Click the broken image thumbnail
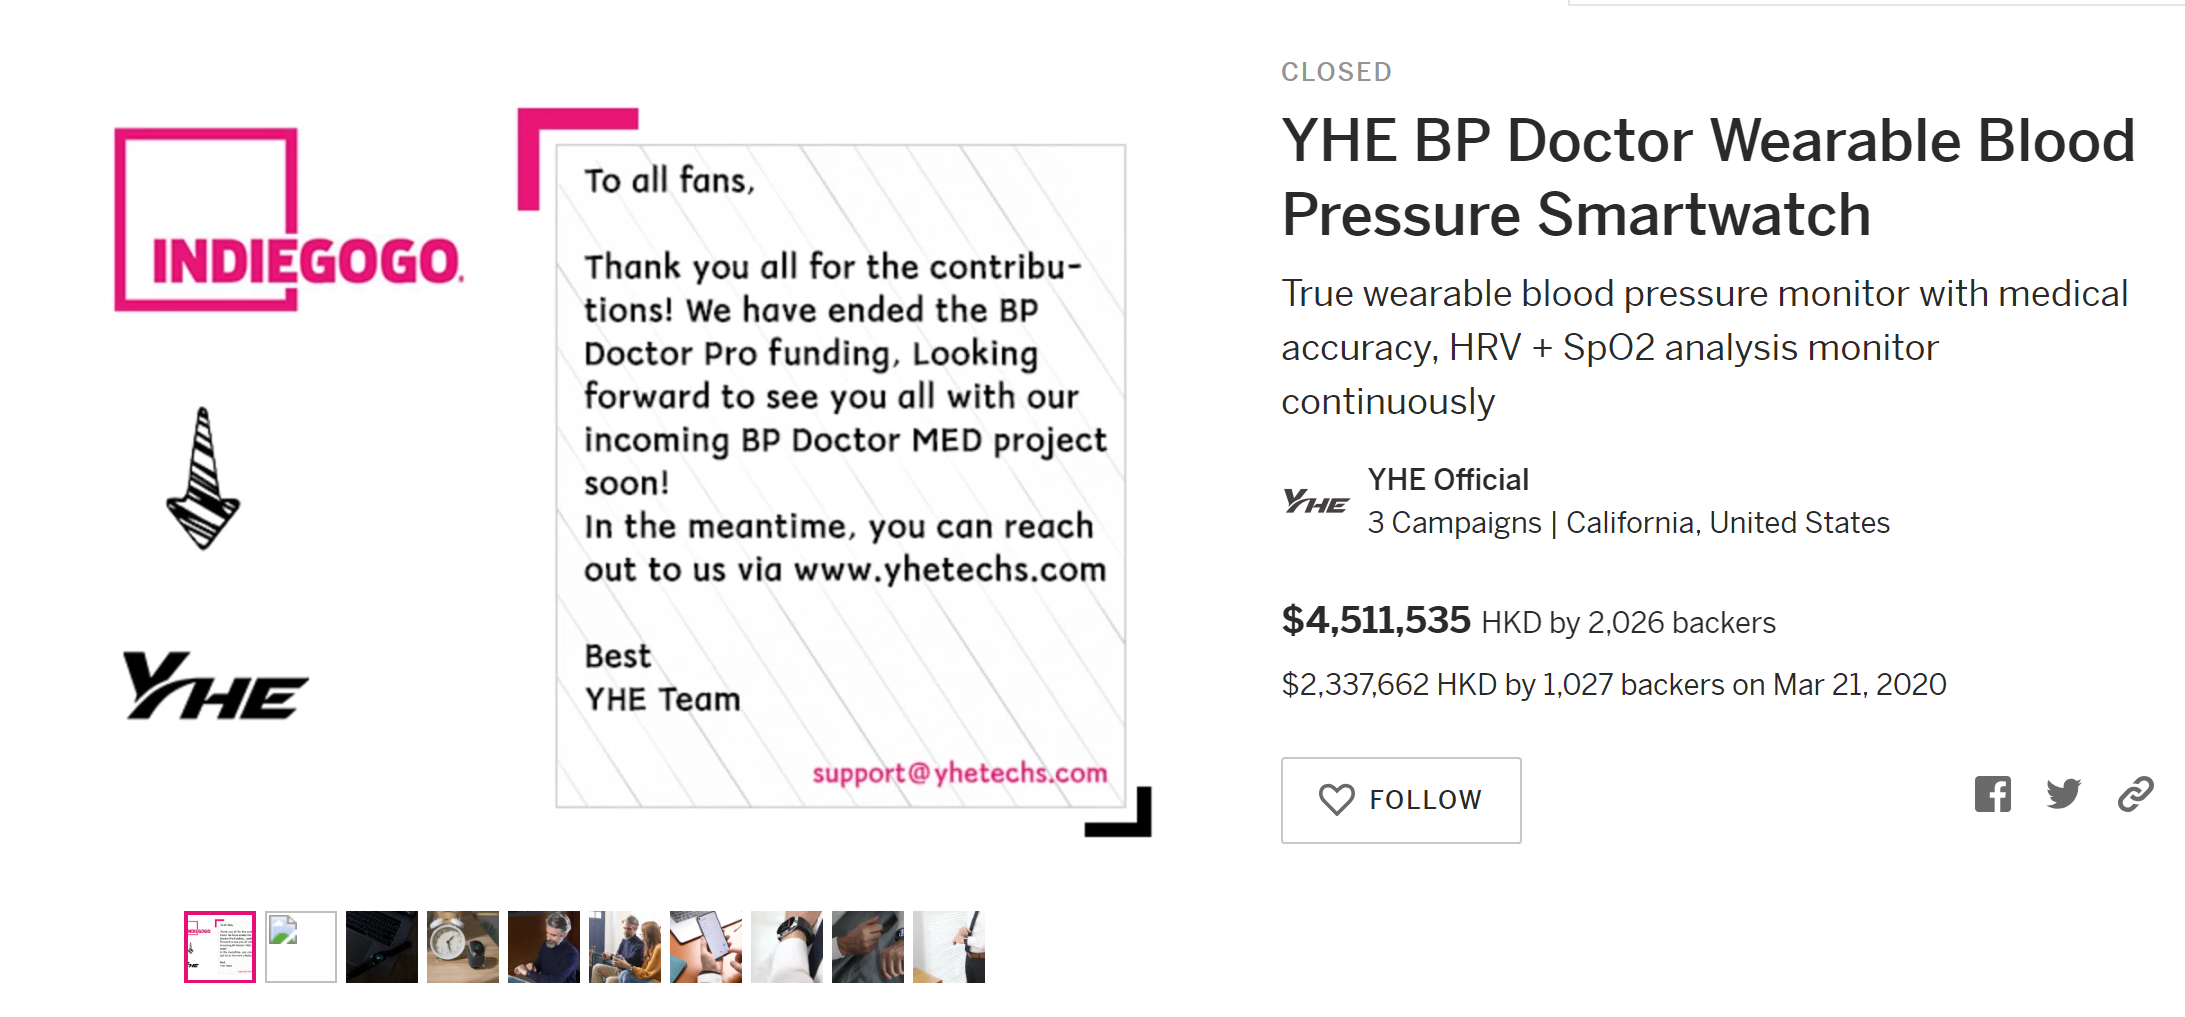 [x=301, y=946]
